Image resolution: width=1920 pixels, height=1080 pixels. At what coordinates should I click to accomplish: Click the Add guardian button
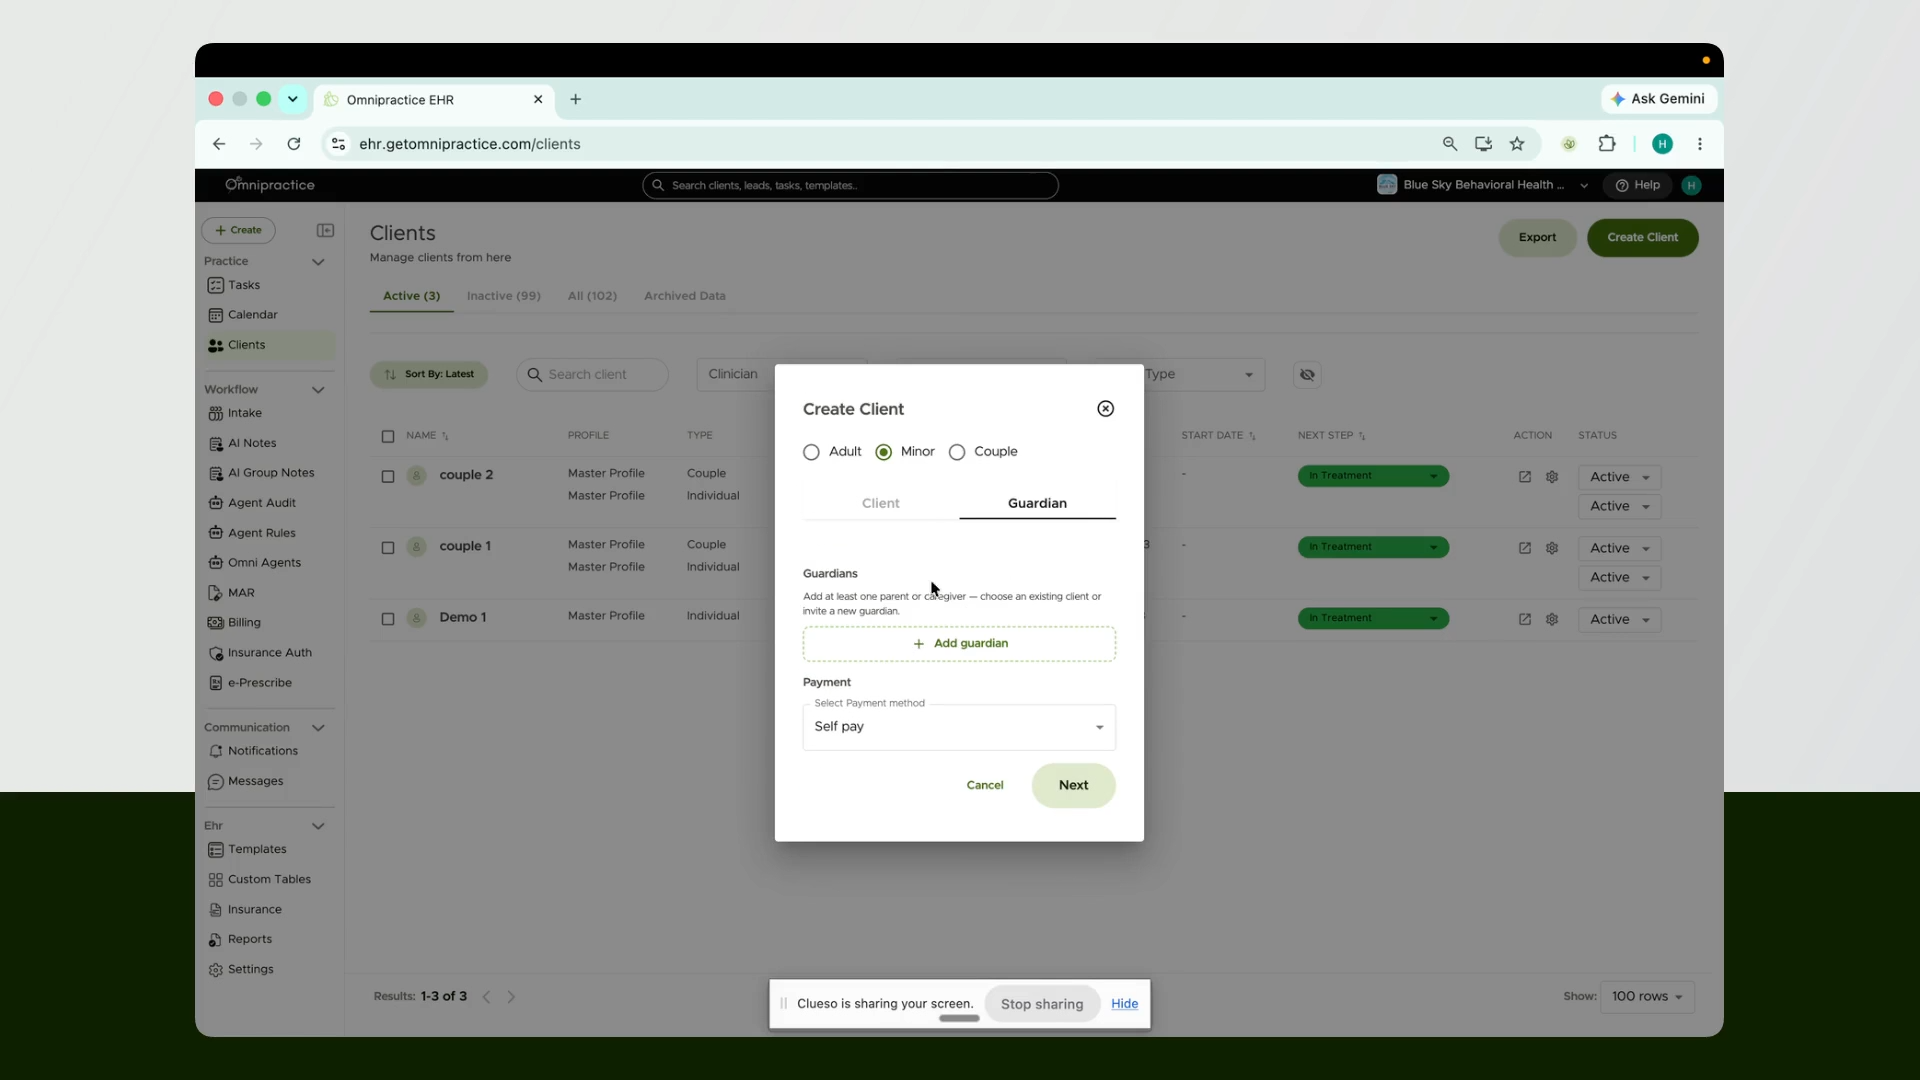(959, 644)
